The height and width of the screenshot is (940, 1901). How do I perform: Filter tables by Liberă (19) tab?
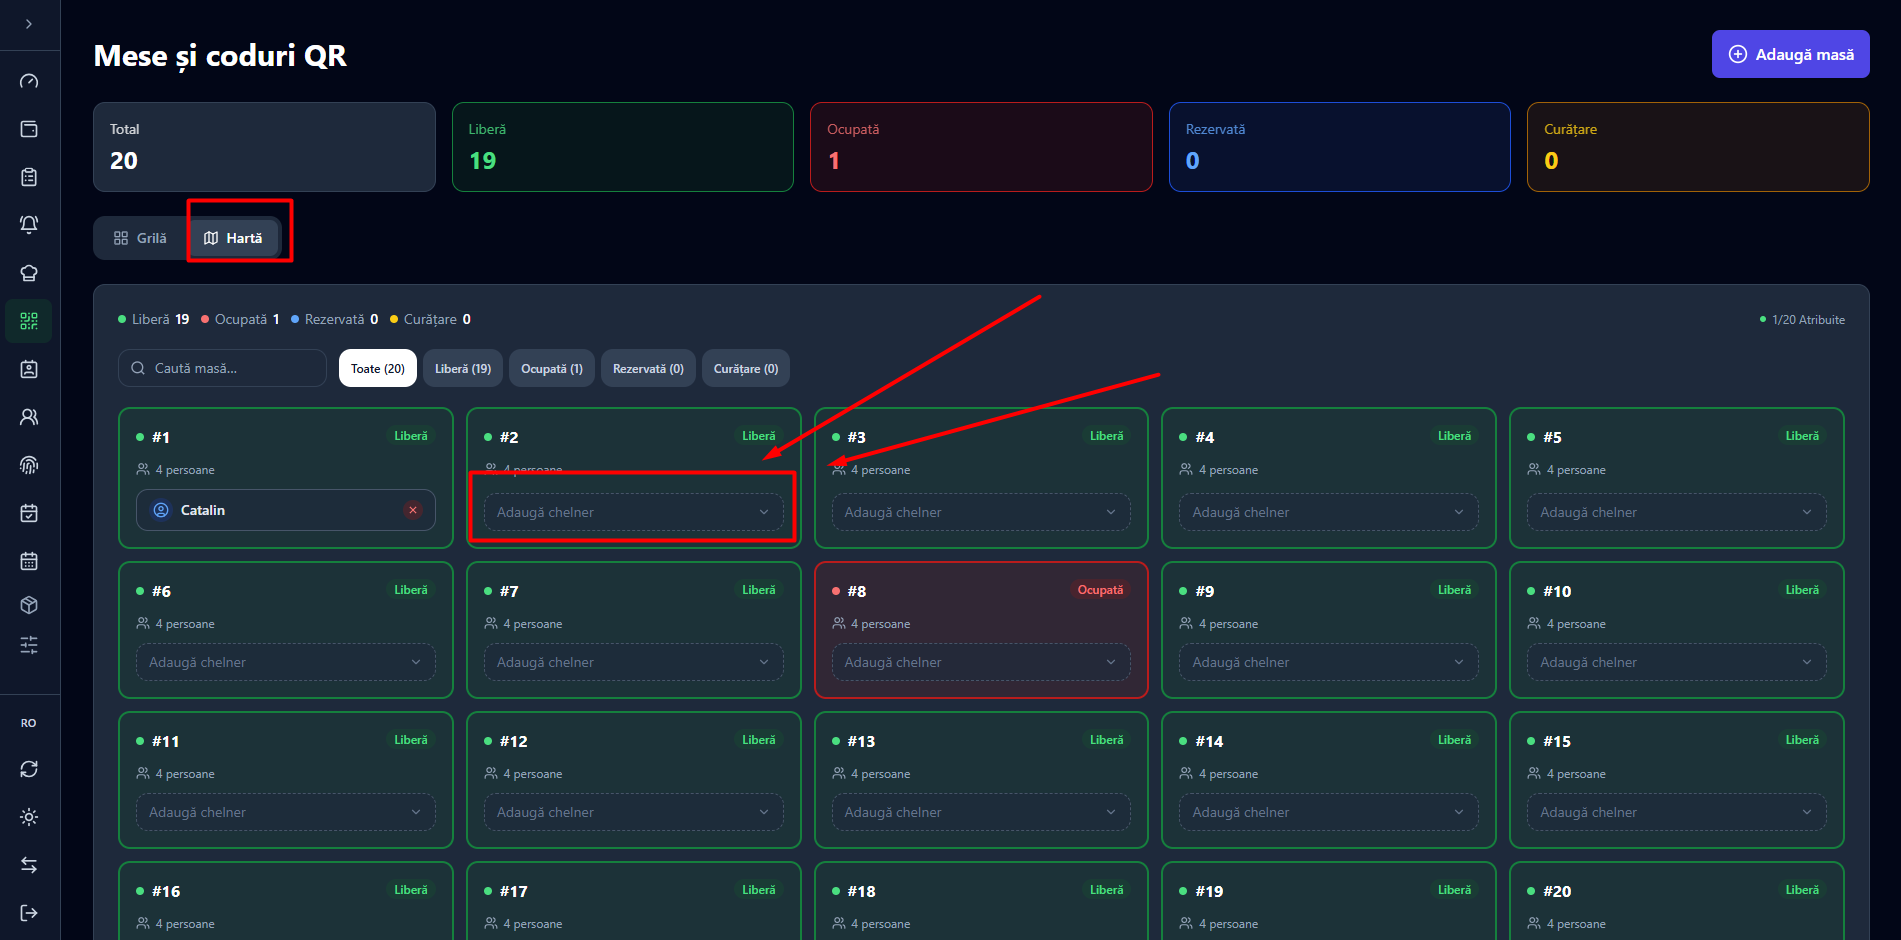[463, 369]
